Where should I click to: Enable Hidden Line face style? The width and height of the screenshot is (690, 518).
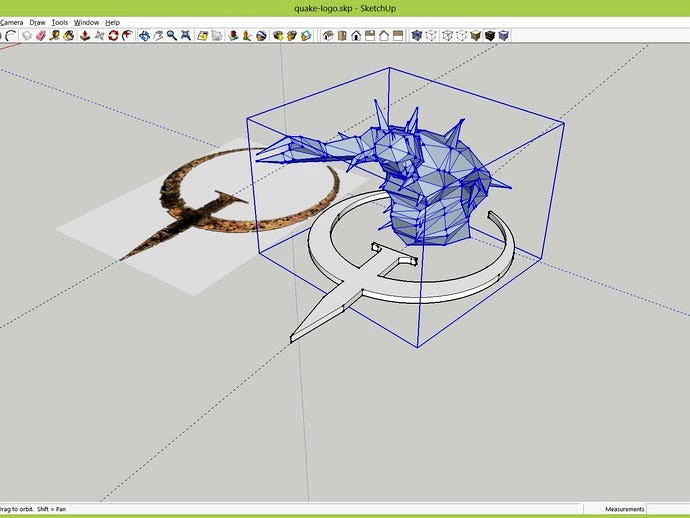461,36
